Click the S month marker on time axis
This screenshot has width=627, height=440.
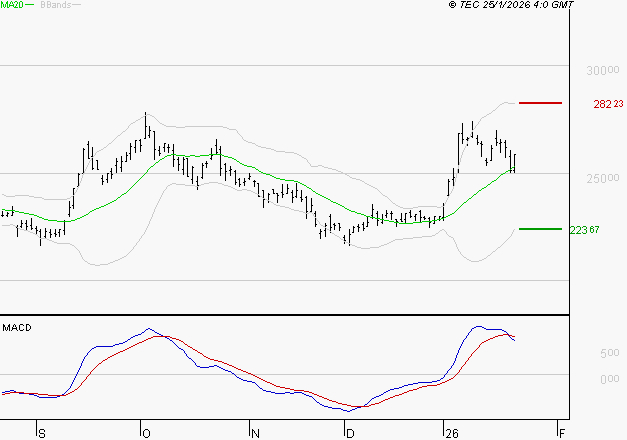click(x=42, y=434)
